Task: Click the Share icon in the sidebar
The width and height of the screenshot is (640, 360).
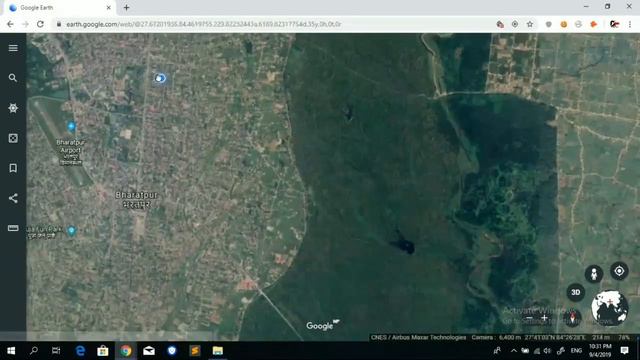Action: [x=13, y=198]
